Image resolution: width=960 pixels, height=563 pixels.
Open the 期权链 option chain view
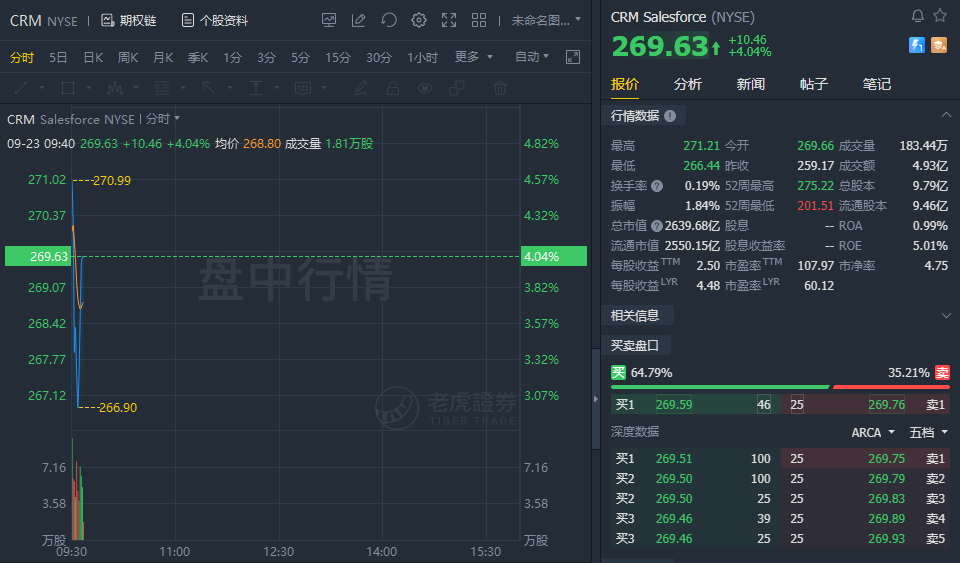coord(129,21)
